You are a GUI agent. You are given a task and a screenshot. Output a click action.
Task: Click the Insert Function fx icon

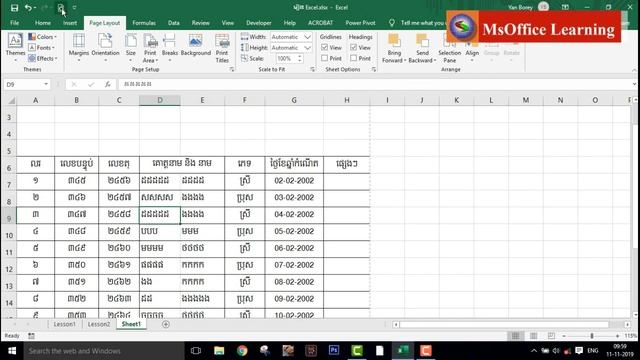click(107, 84)
